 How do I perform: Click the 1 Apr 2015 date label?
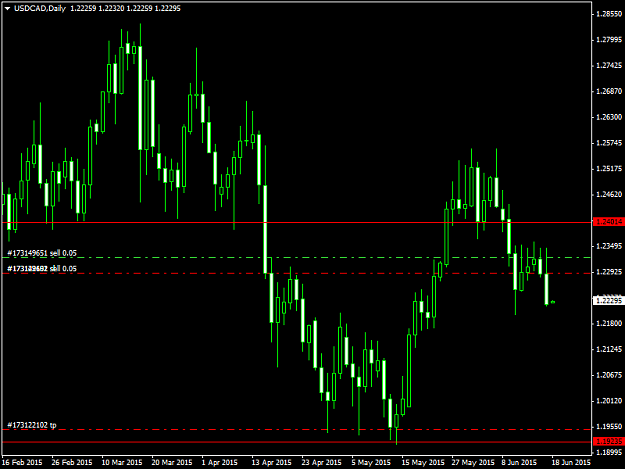220,463
